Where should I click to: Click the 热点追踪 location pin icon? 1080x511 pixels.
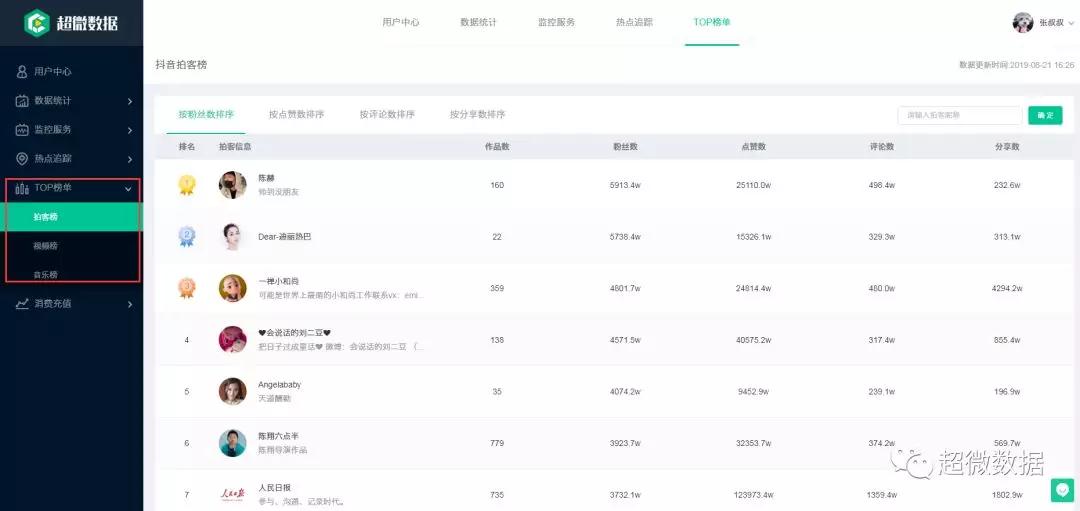point(22,158)
